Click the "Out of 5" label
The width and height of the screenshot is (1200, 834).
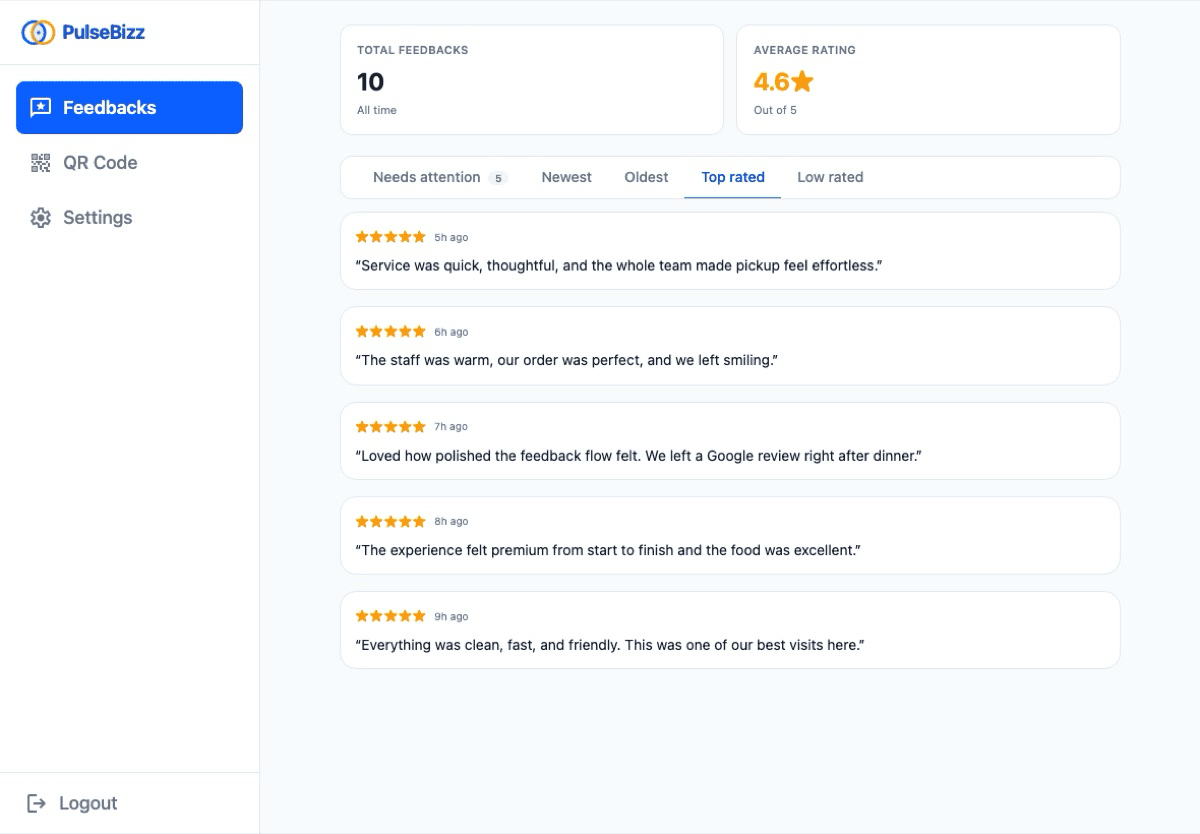click(x=775, y=110)
